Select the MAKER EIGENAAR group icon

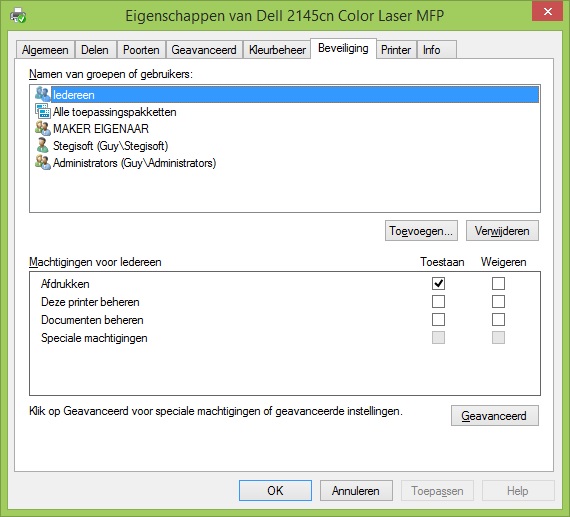point(43,128)
